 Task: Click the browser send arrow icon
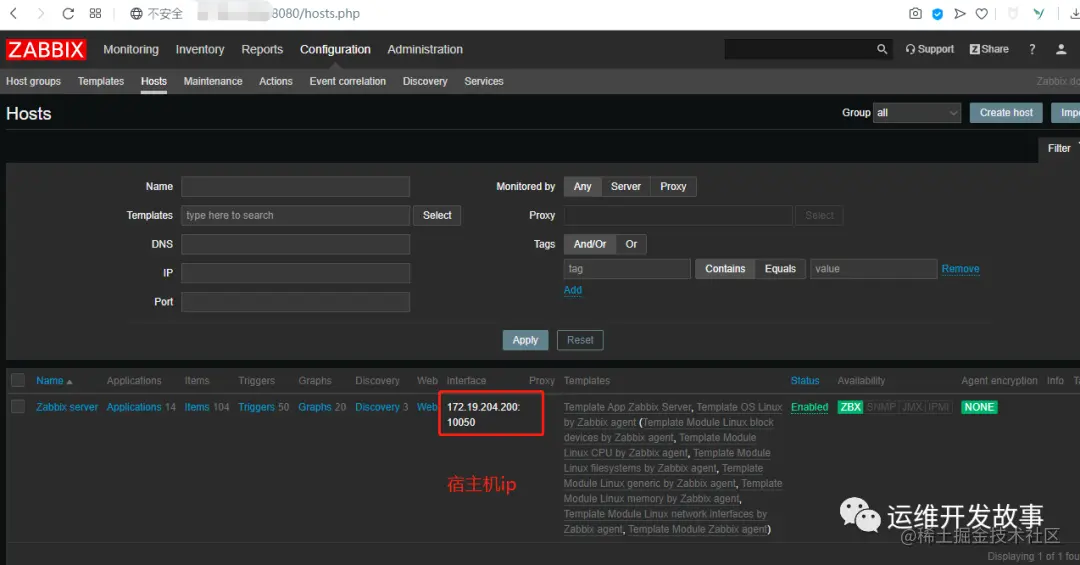pos(959,13)
